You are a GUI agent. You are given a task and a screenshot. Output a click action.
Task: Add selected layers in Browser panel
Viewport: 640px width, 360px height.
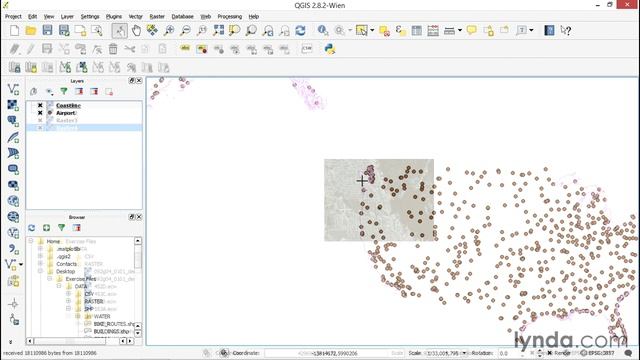click(47, 228)
